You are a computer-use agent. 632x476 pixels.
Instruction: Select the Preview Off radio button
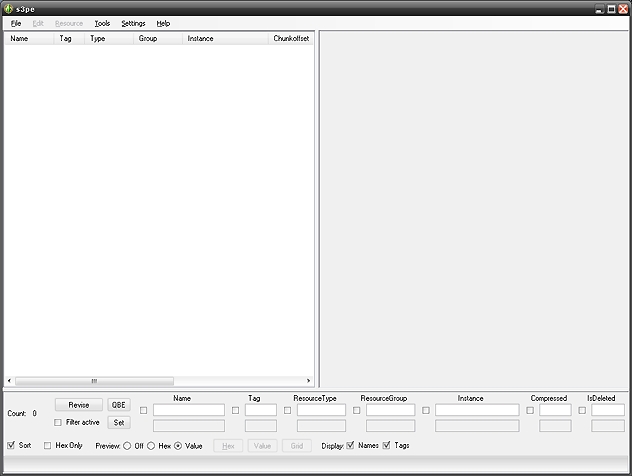127,446
